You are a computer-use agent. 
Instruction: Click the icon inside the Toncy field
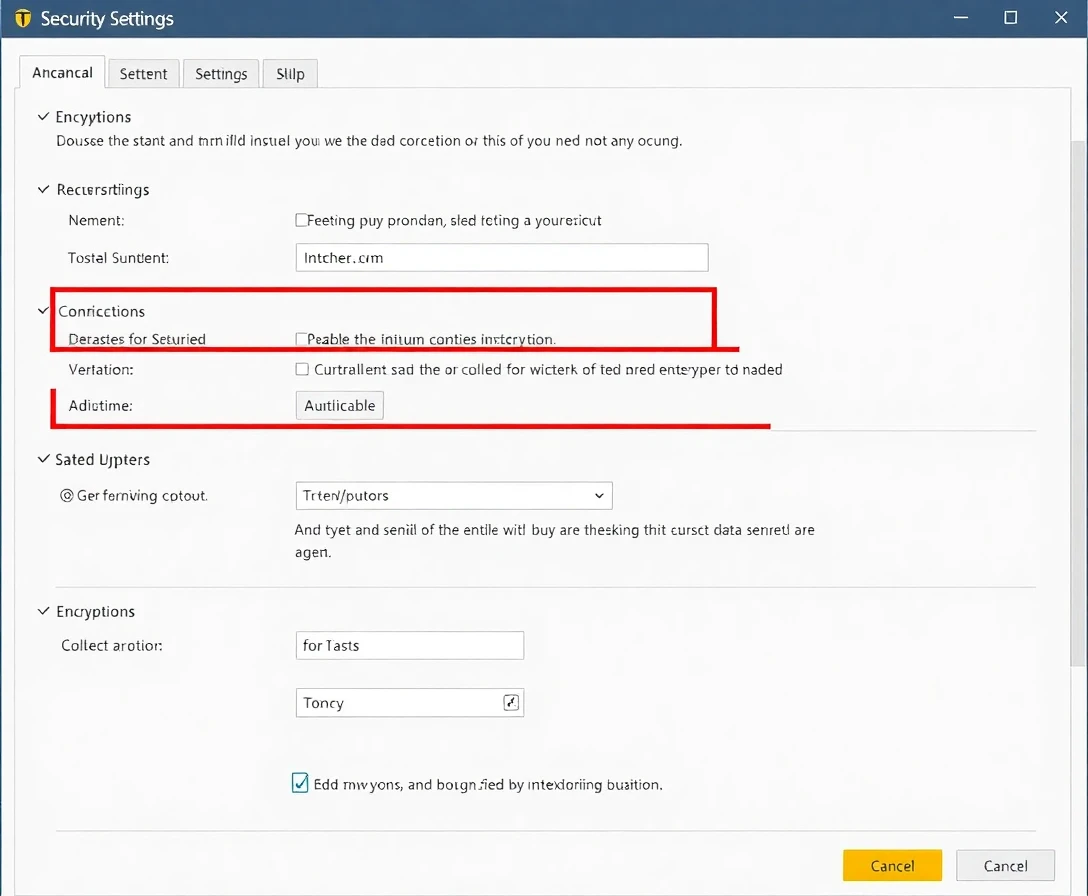[511, 703]
